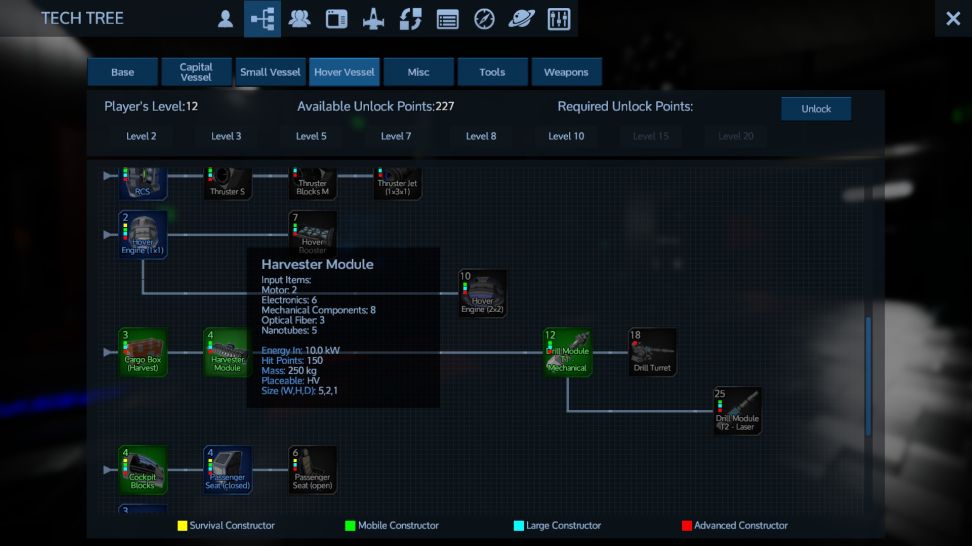Select the Thruster S node
This screenshot has height=546, width=972.
point(228,182)
